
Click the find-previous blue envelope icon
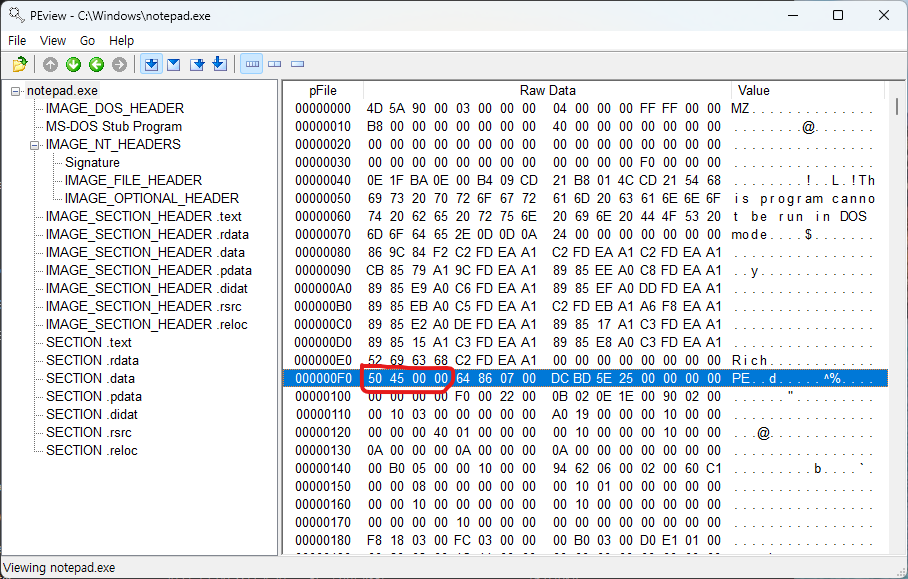tap(173, 64)
